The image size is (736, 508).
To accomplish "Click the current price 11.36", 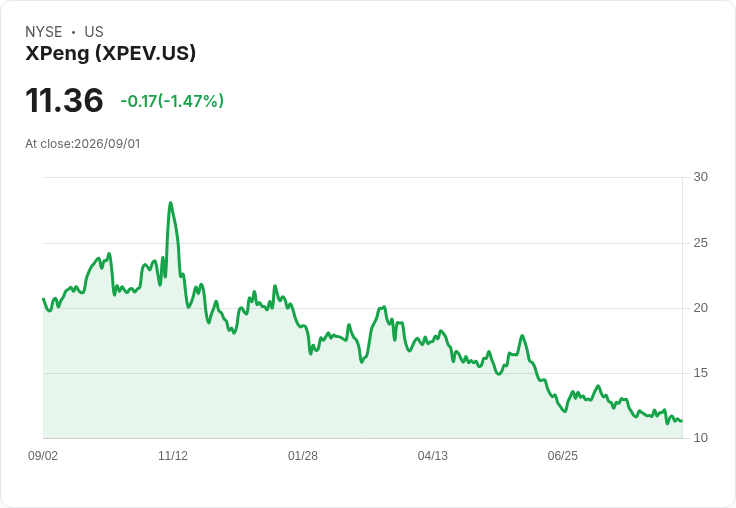I will 64,100.
